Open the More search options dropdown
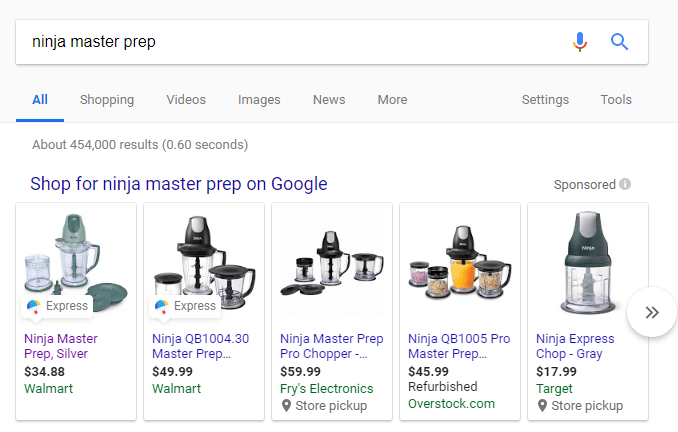 point(392,100)
